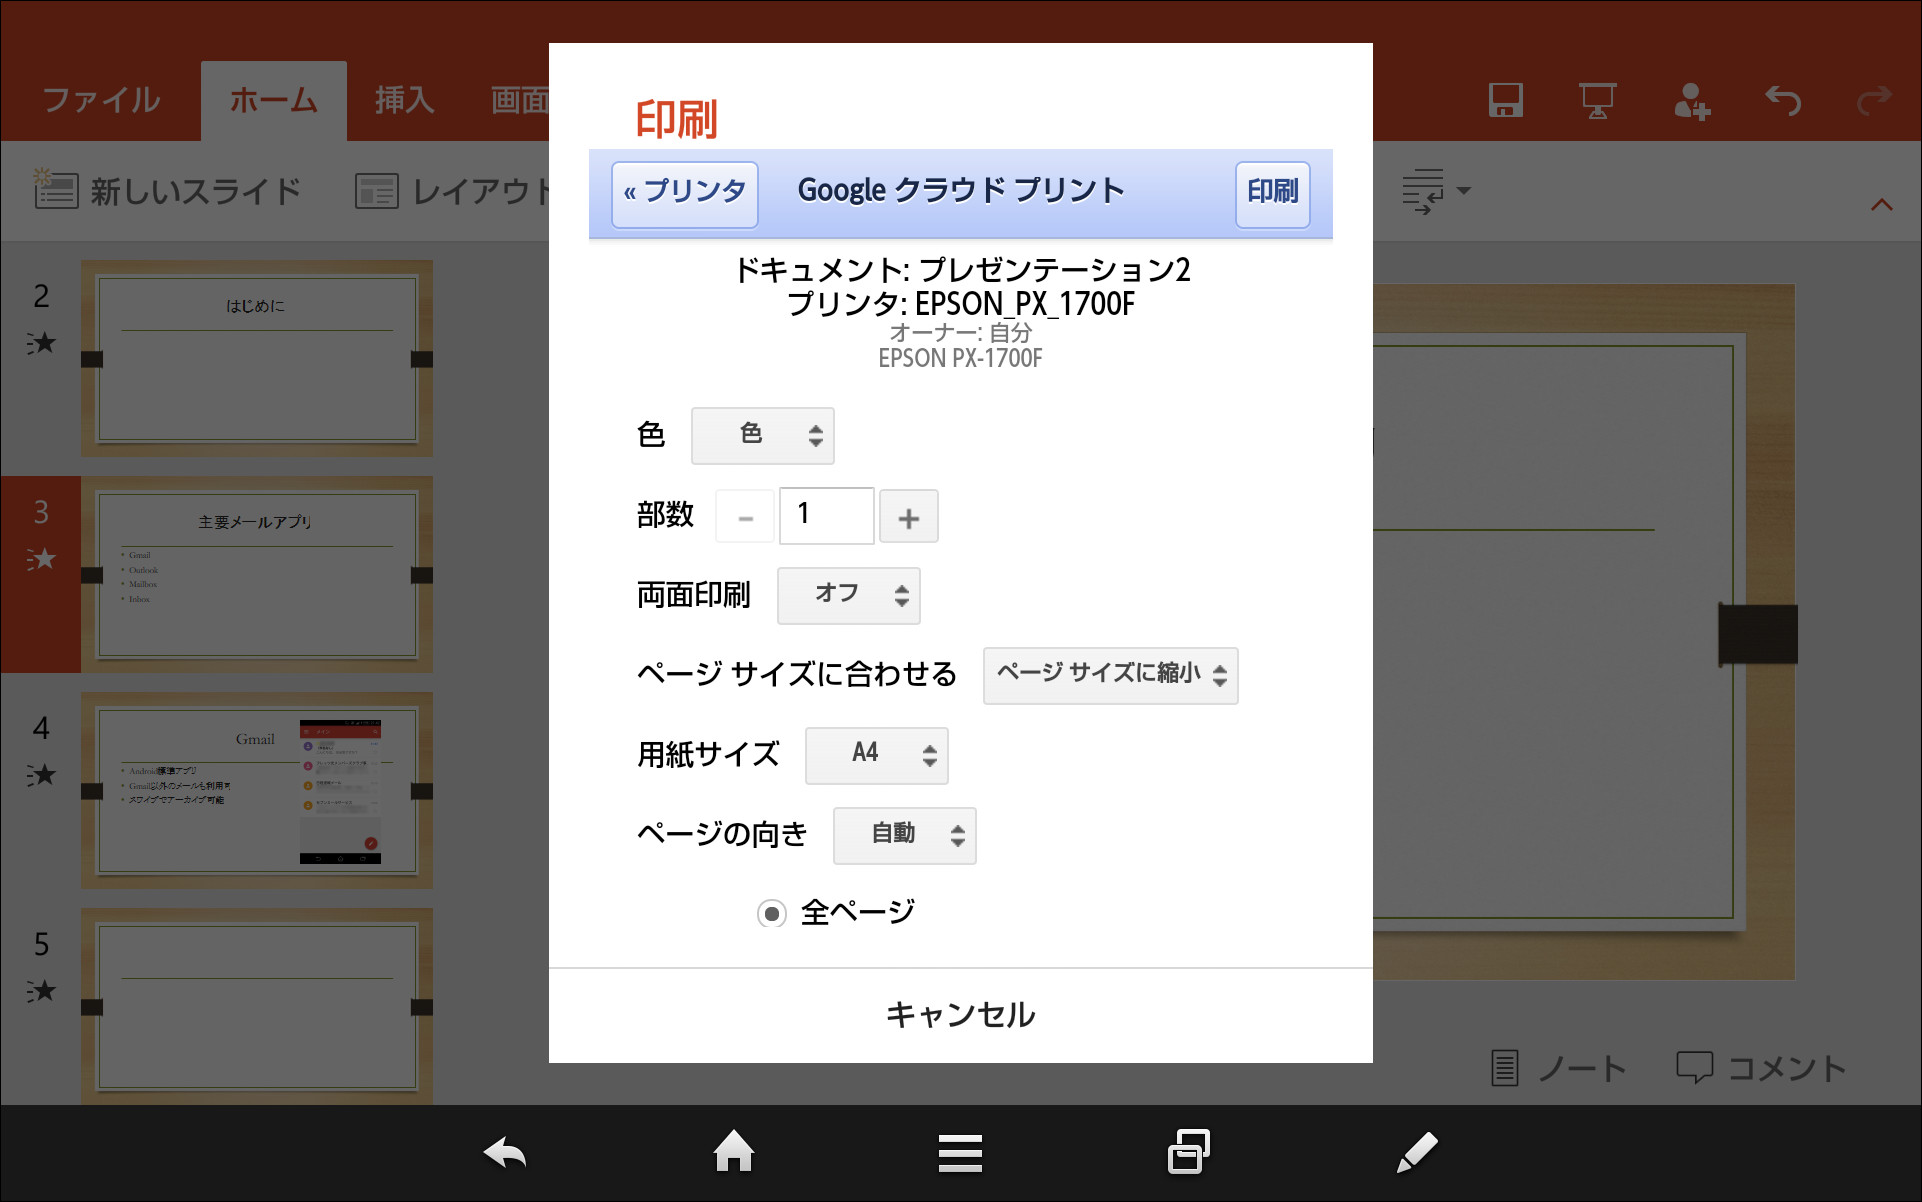Start the slideshow with the present icon
Image resolution: width=1922 pixels, height=1202 pixels.
click(x=1597, y=99)
